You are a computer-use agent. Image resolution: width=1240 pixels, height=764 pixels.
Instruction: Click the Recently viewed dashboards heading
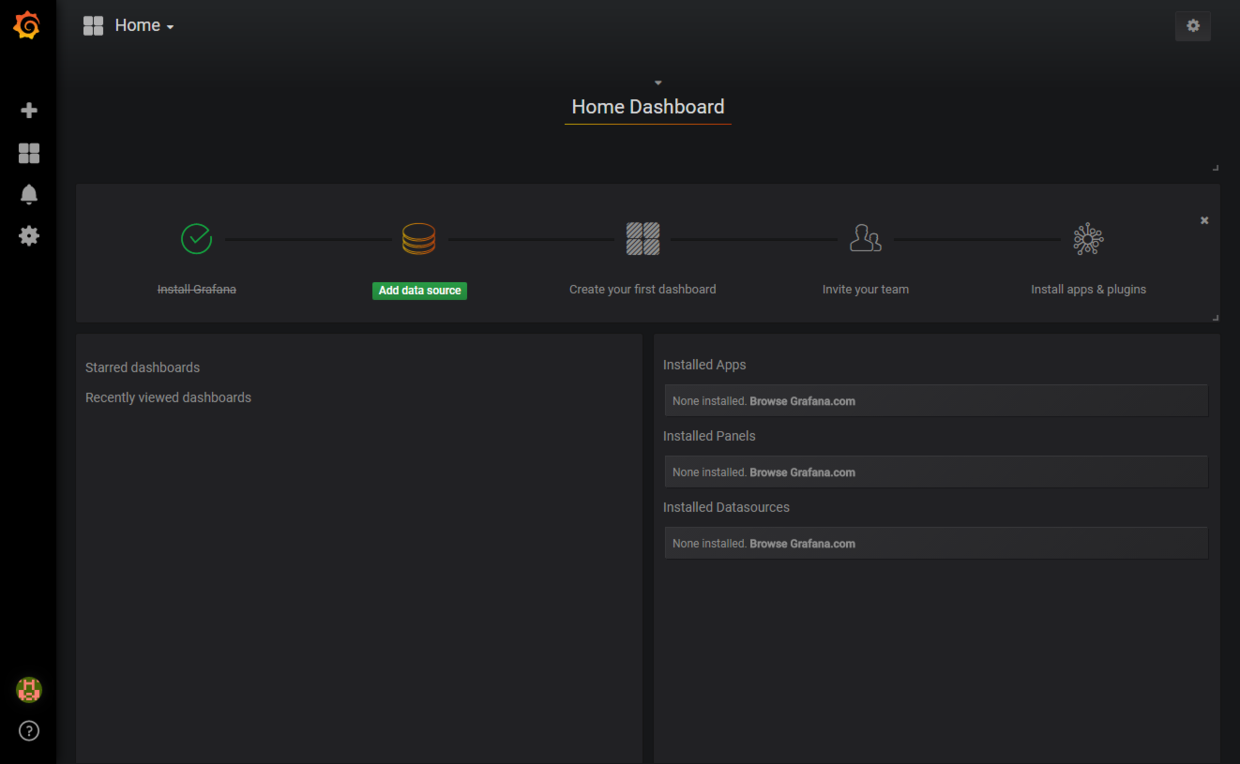[x=168, y=397]
